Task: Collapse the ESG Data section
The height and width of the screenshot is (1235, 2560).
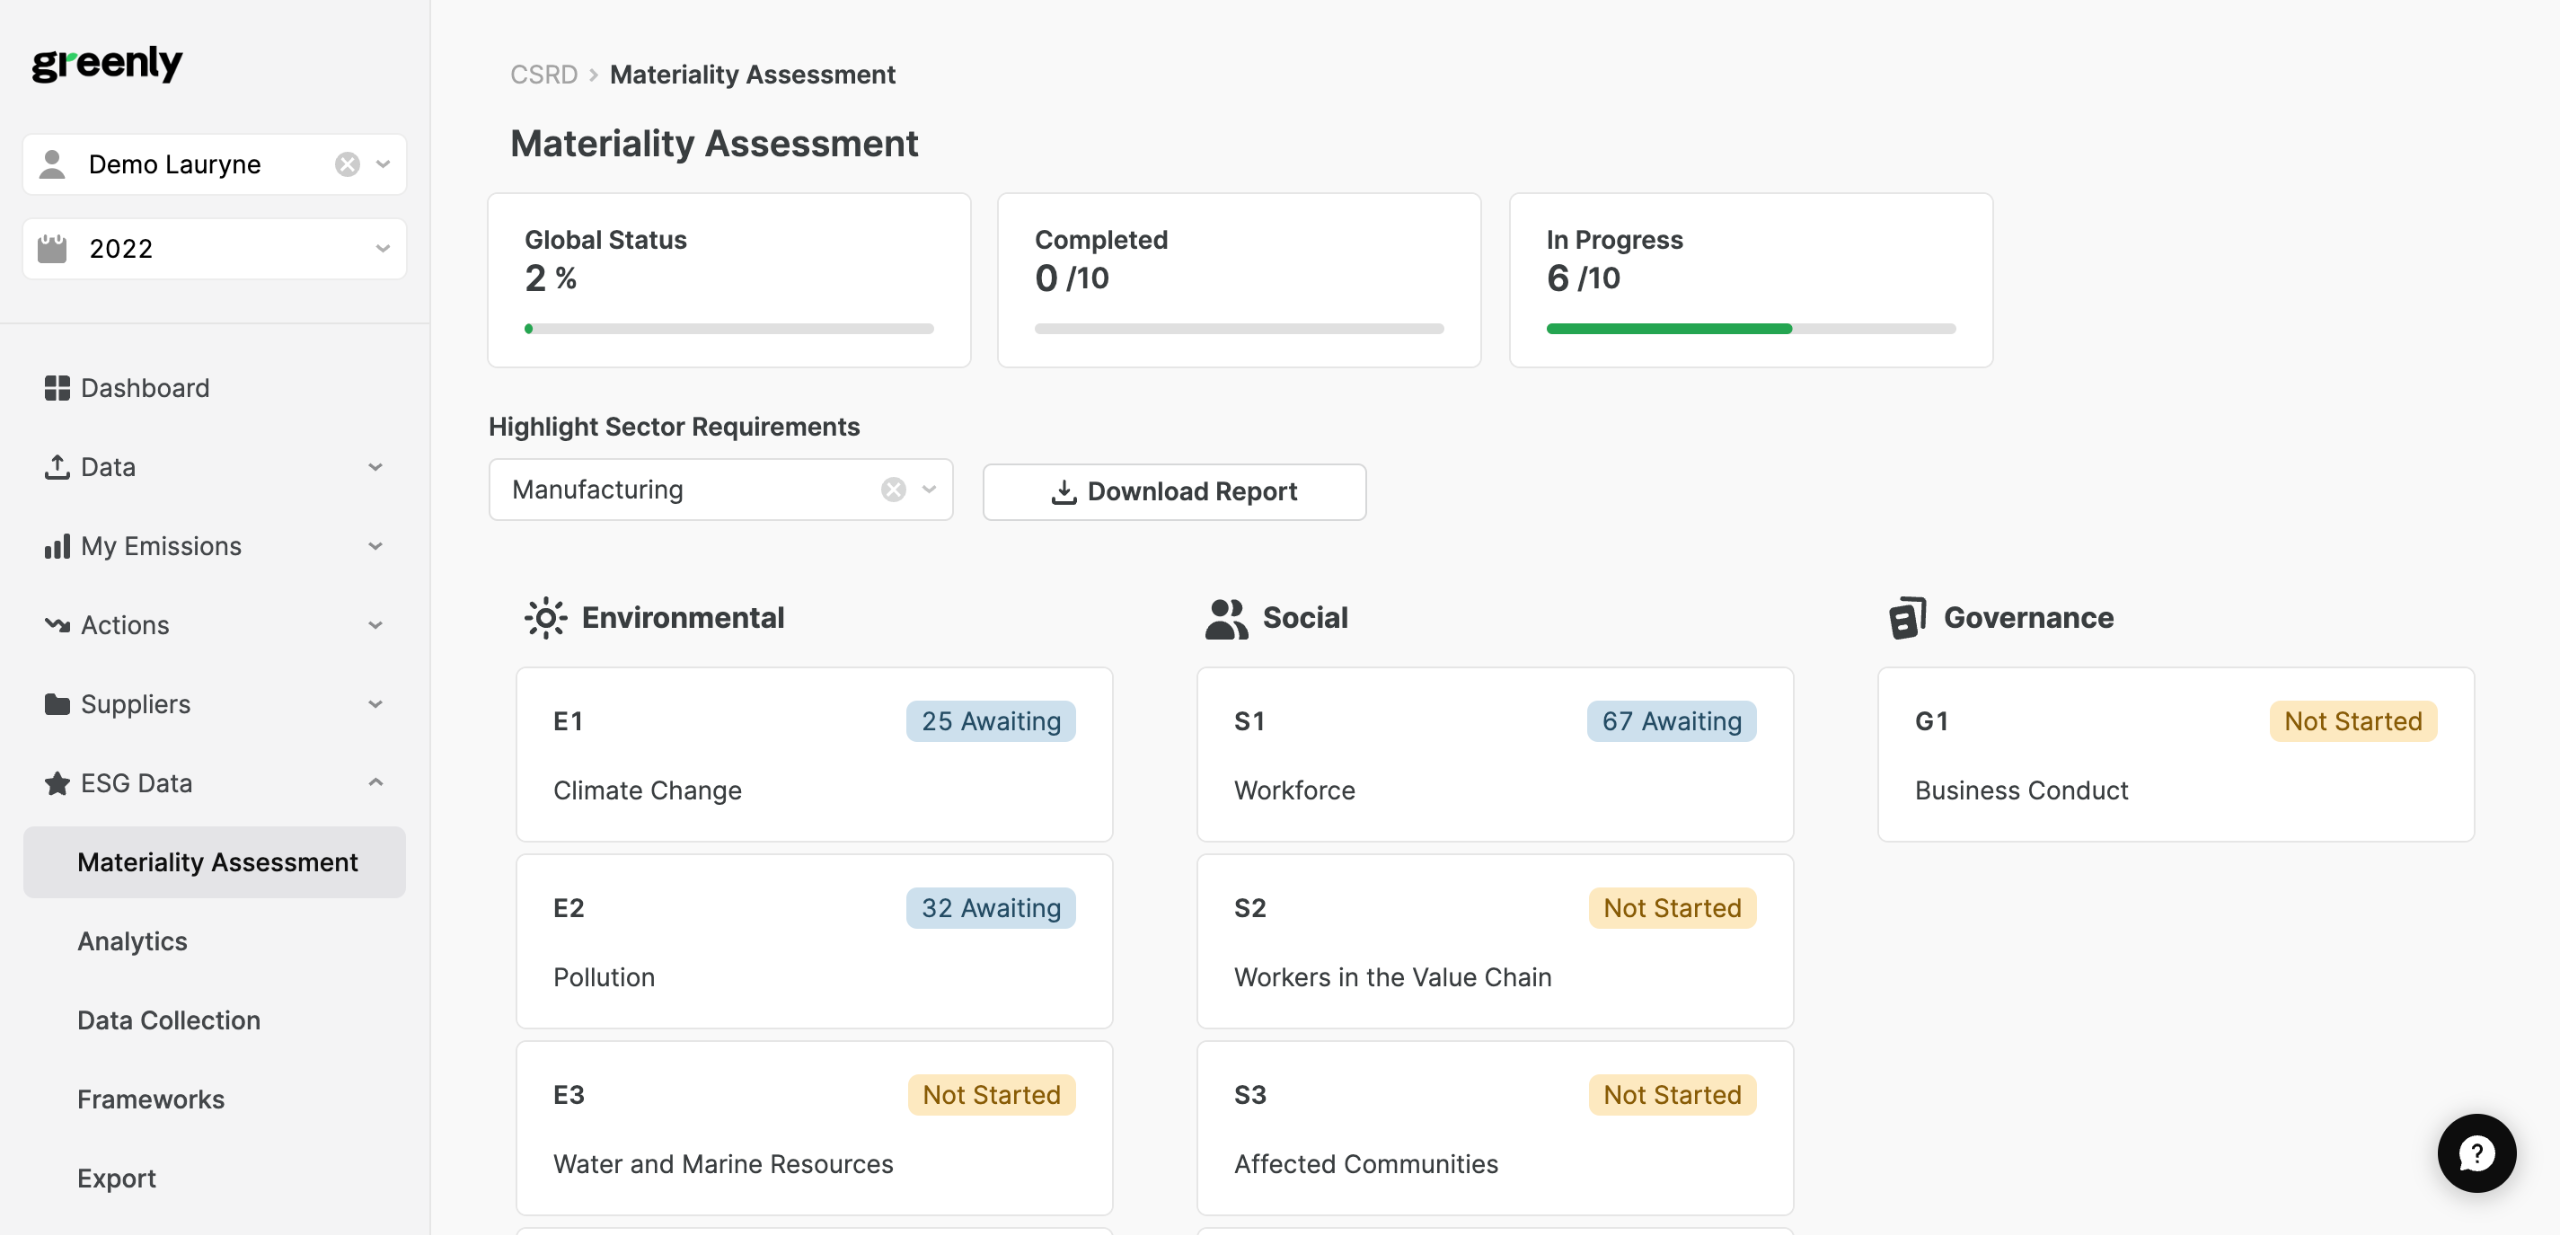Action: click(x=375, y=783)
